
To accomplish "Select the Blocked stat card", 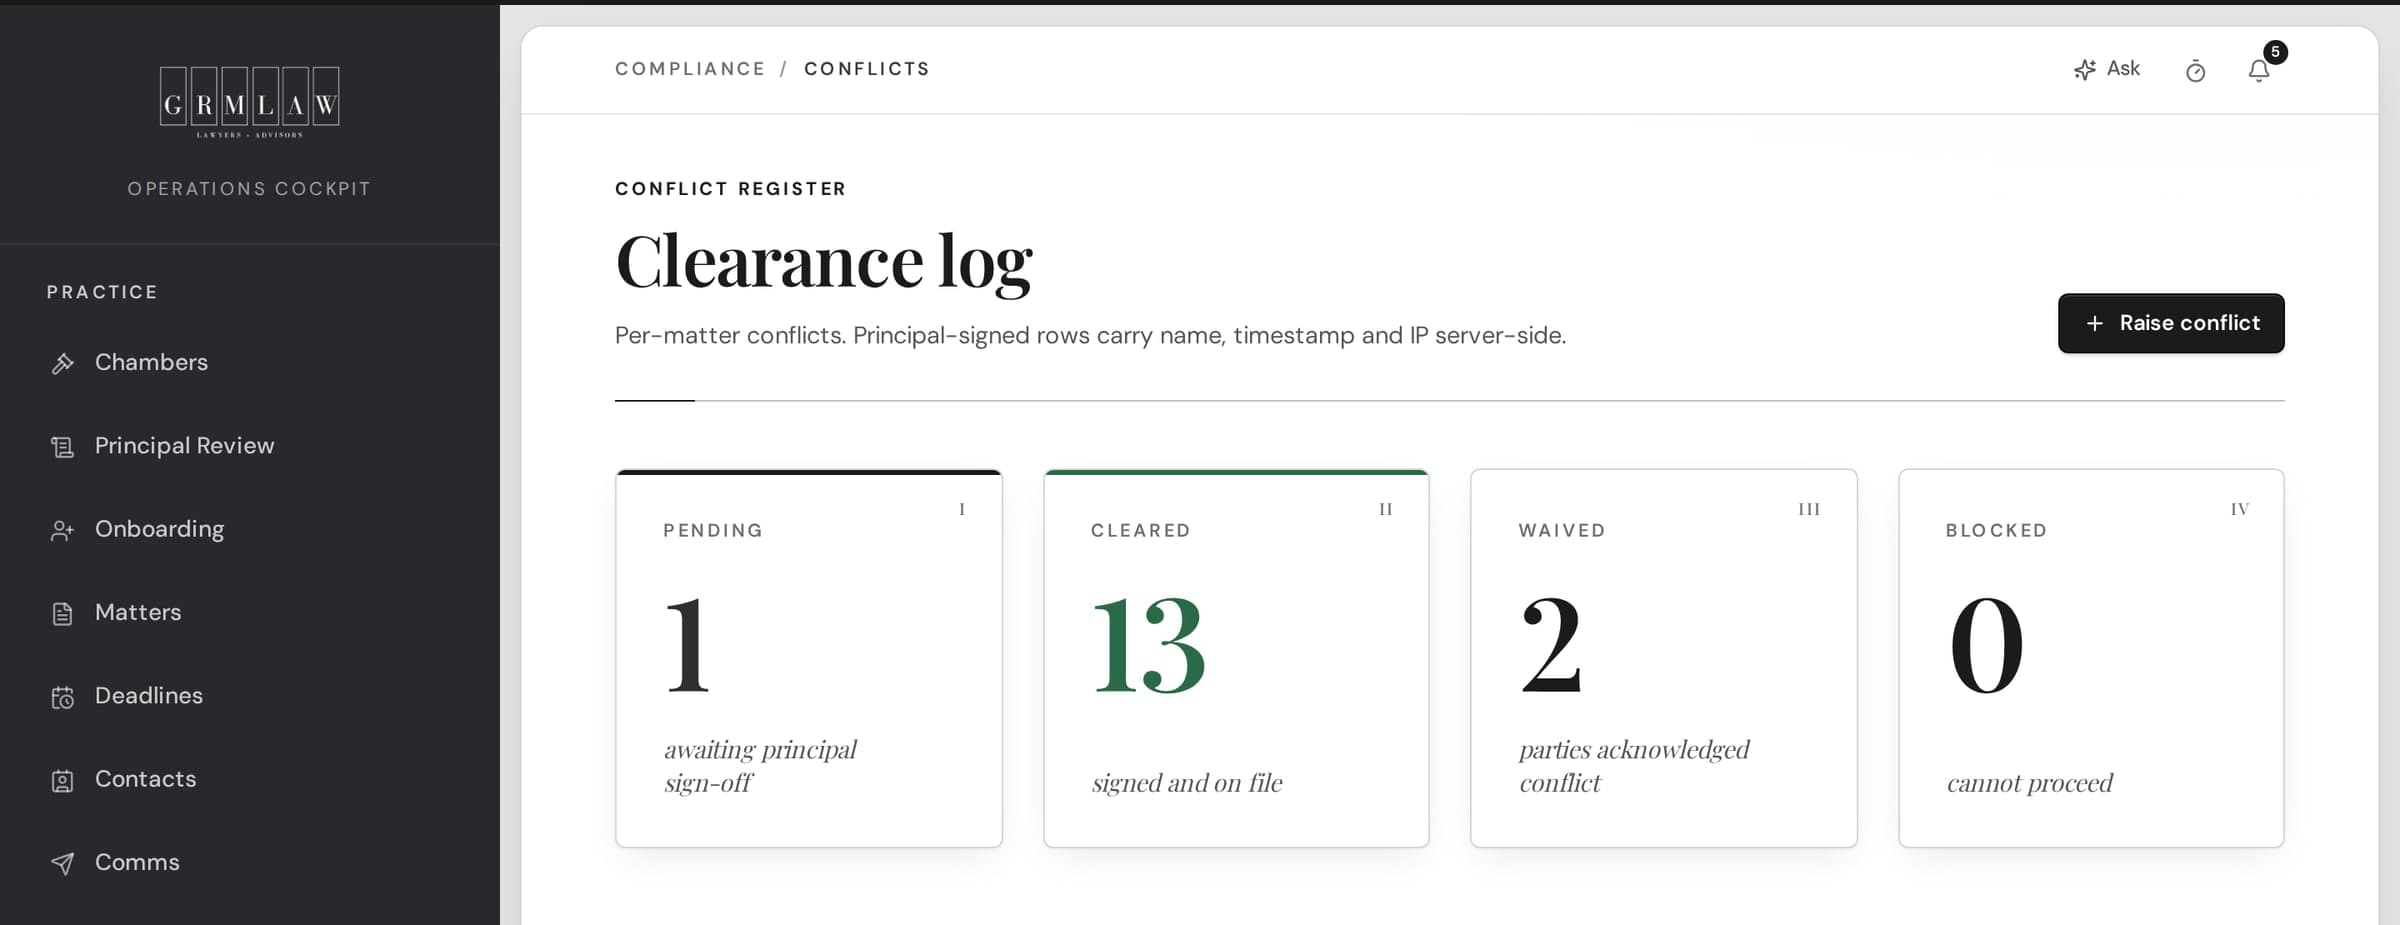I will (x=2091, y=658).
